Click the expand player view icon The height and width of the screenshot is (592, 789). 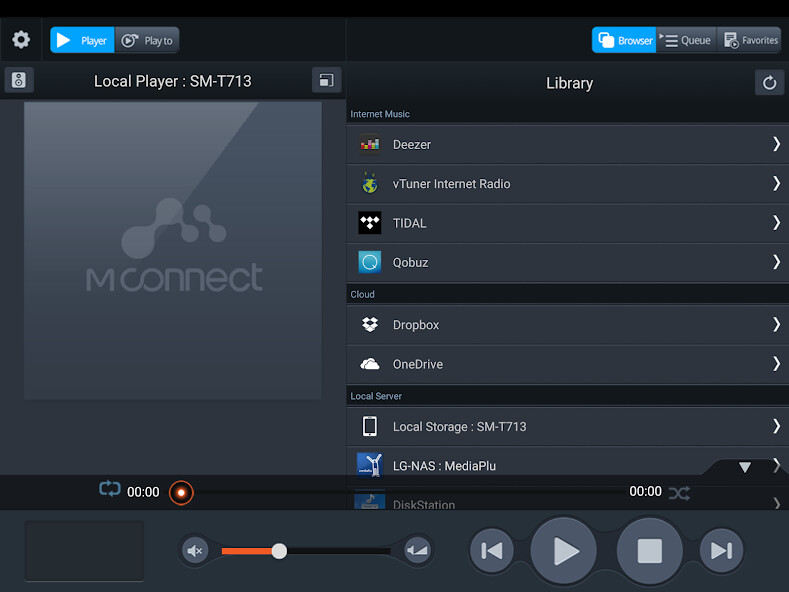[x=326, y=80]
